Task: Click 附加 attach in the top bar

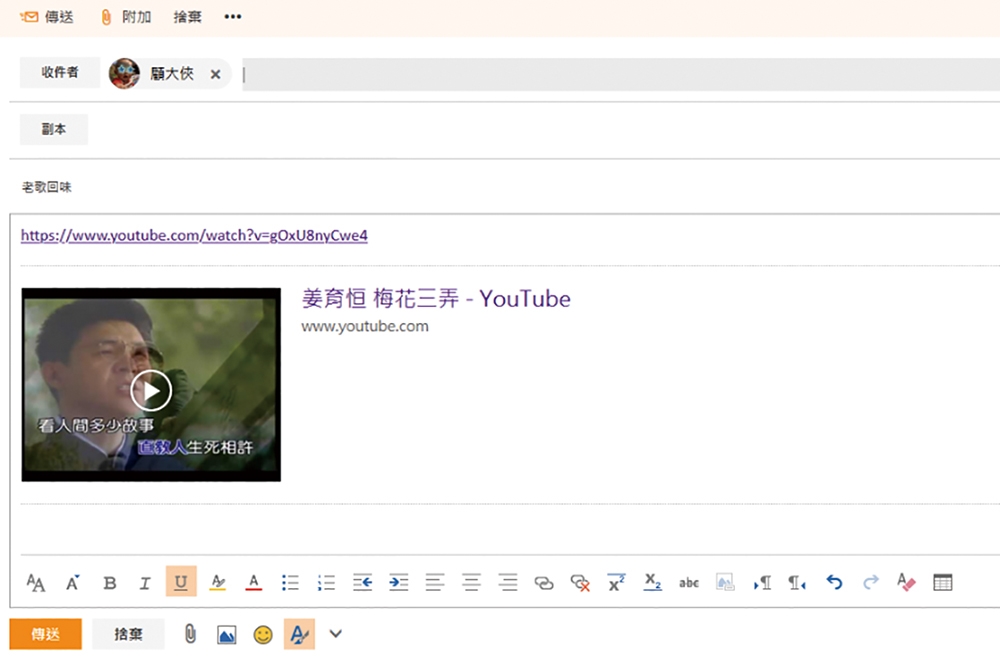Action: [126, 17]
